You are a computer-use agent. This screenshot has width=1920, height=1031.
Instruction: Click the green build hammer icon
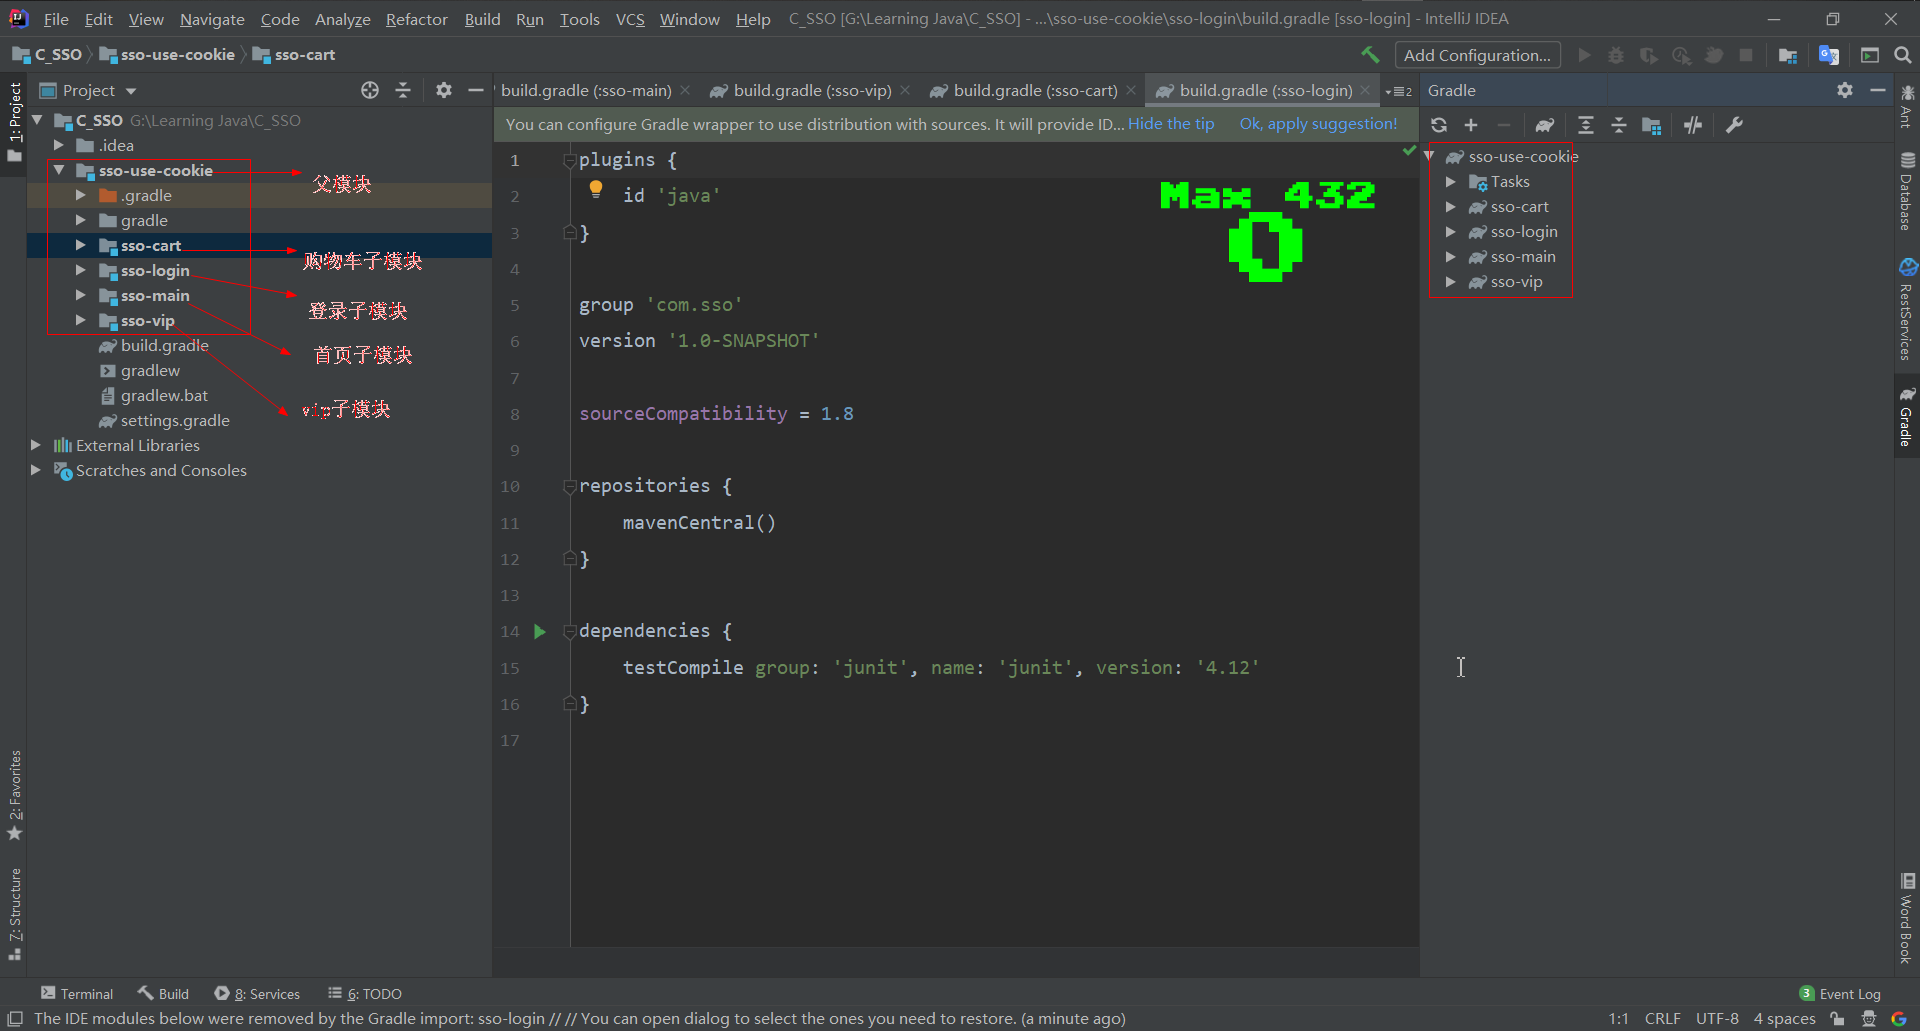coord(1370,55)
